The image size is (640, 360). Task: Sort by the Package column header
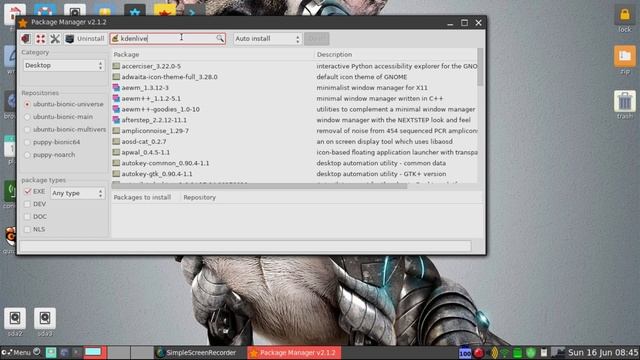[212, 54]
